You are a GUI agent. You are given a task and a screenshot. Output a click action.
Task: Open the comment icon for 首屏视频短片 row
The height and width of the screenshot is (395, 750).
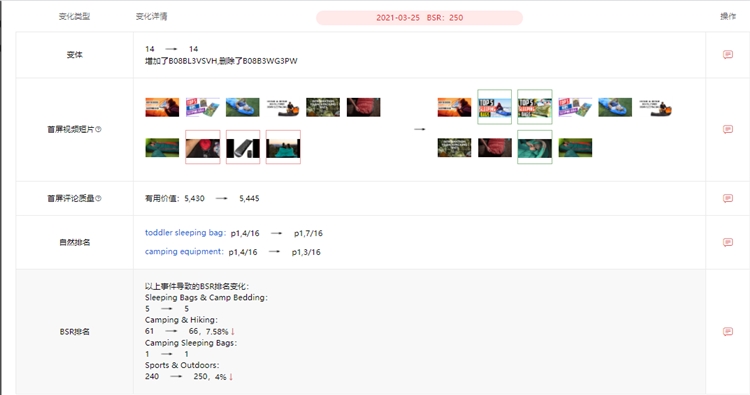[x=728, y=129]
